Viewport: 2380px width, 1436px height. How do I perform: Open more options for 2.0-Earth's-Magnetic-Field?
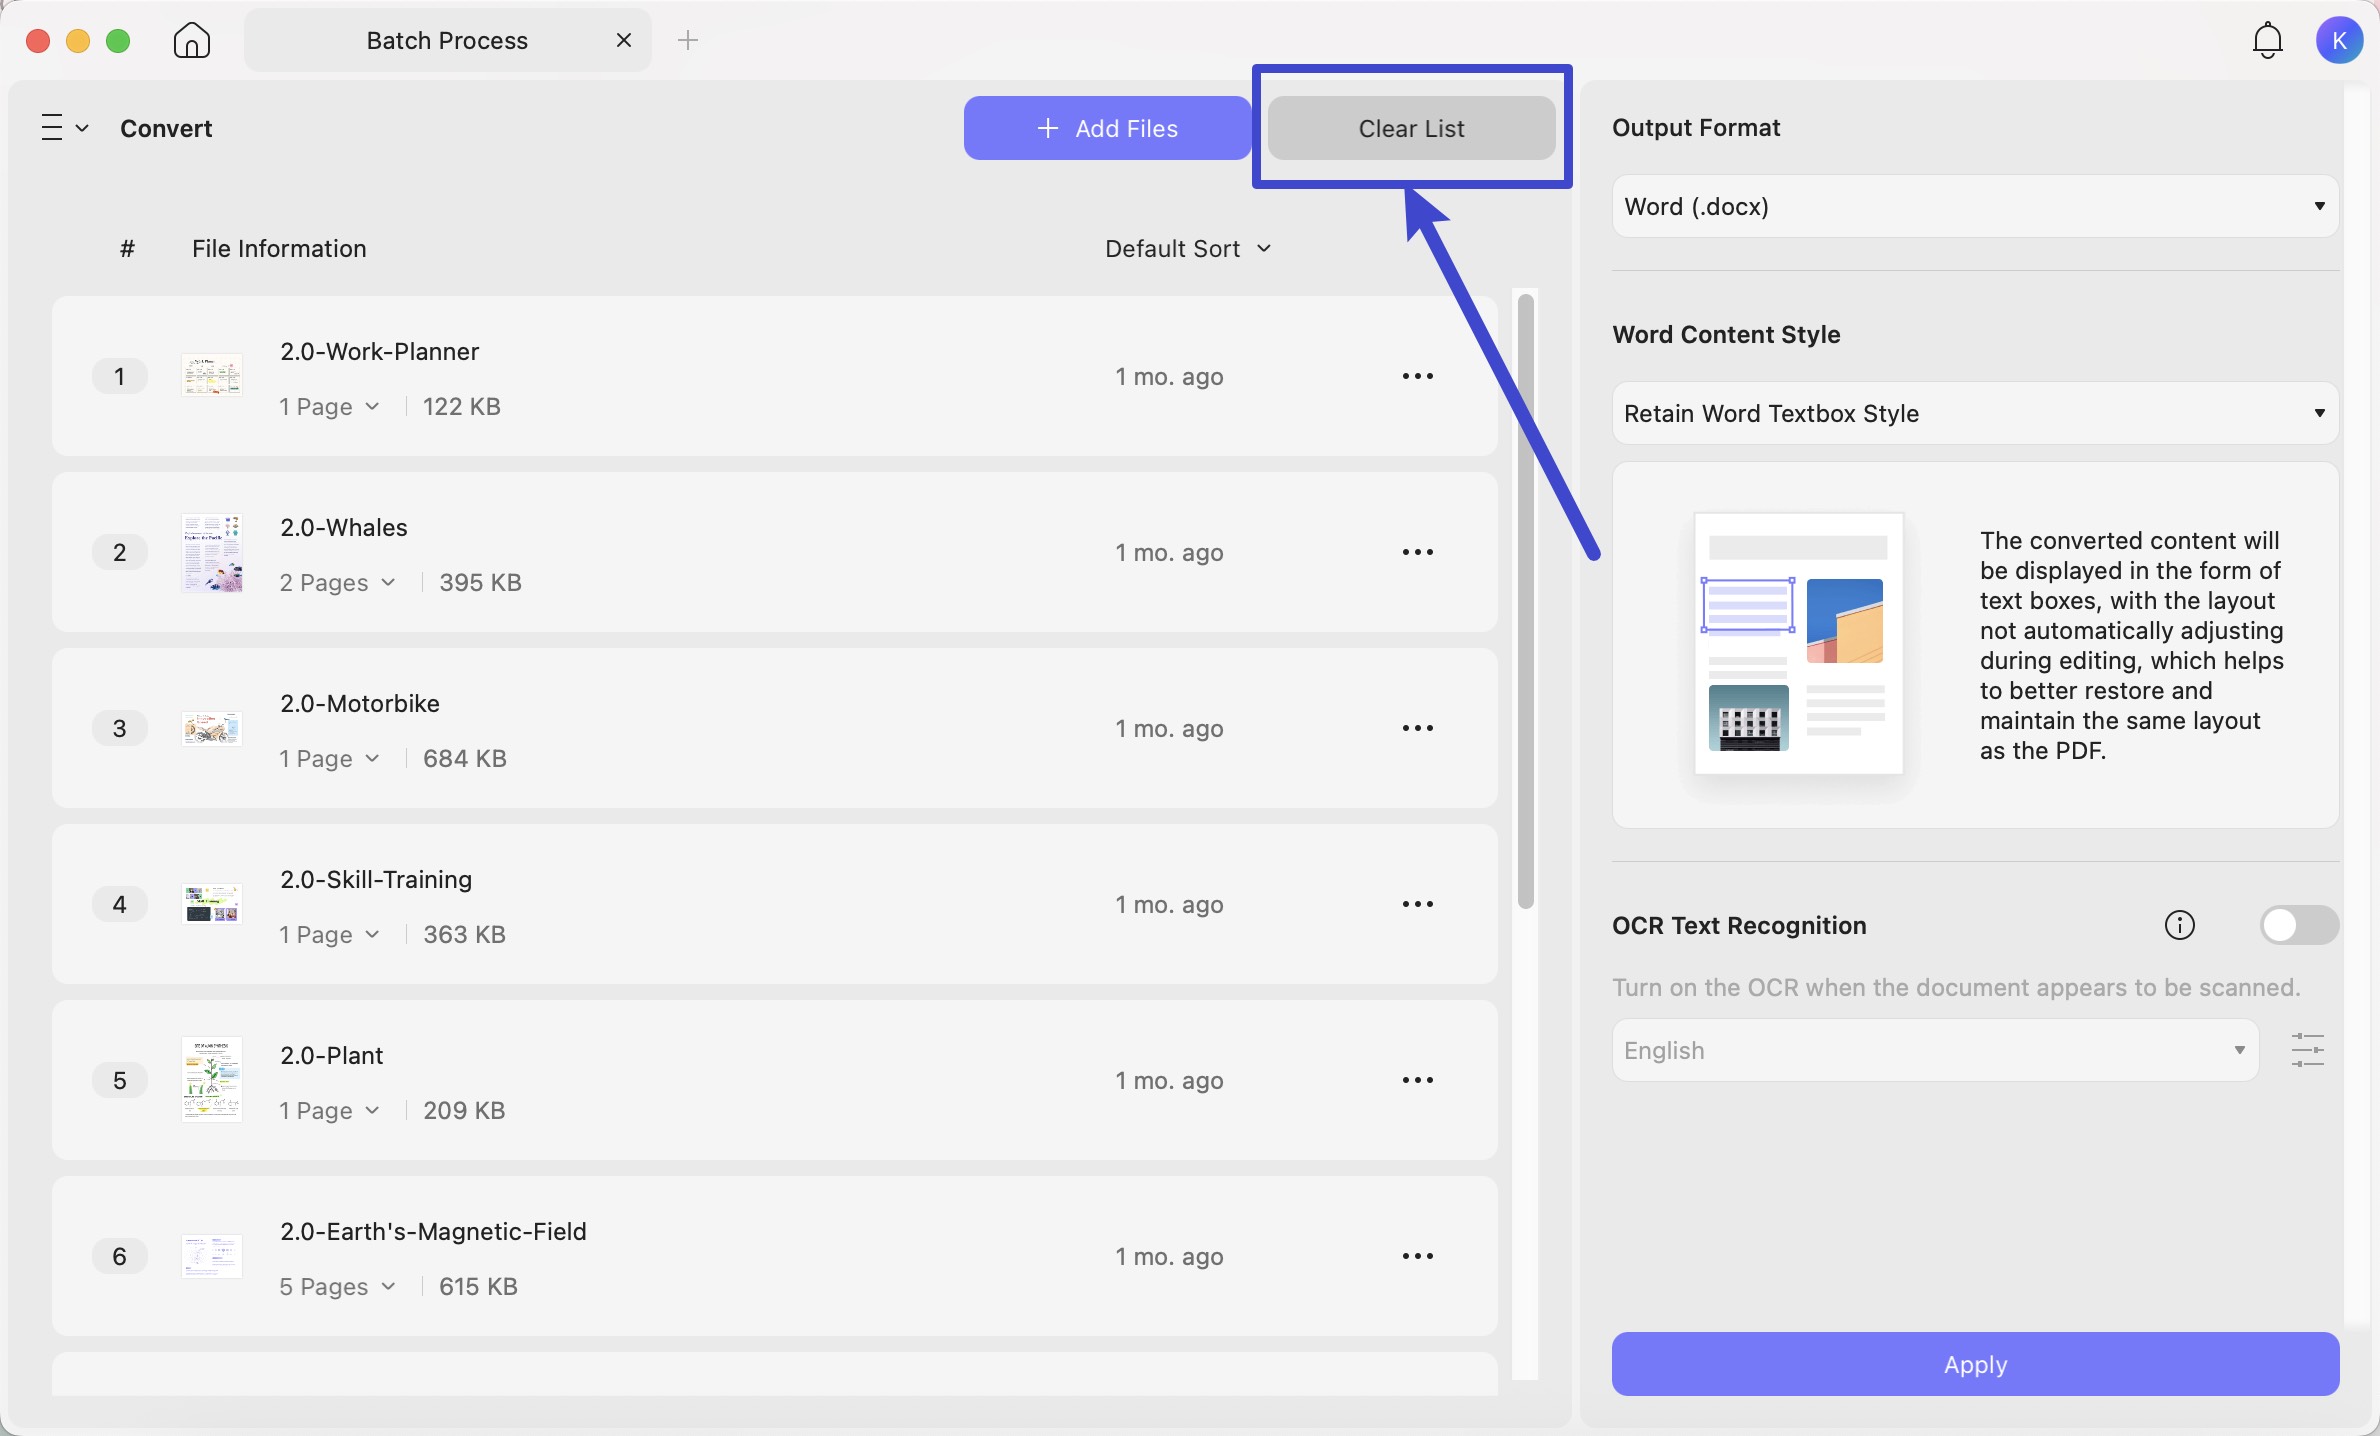[x=1418, y=1256]
